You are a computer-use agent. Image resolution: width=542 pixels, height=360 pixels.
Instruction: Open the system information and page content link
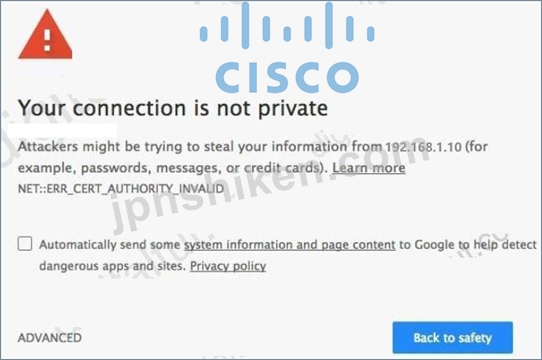(290, 245)
